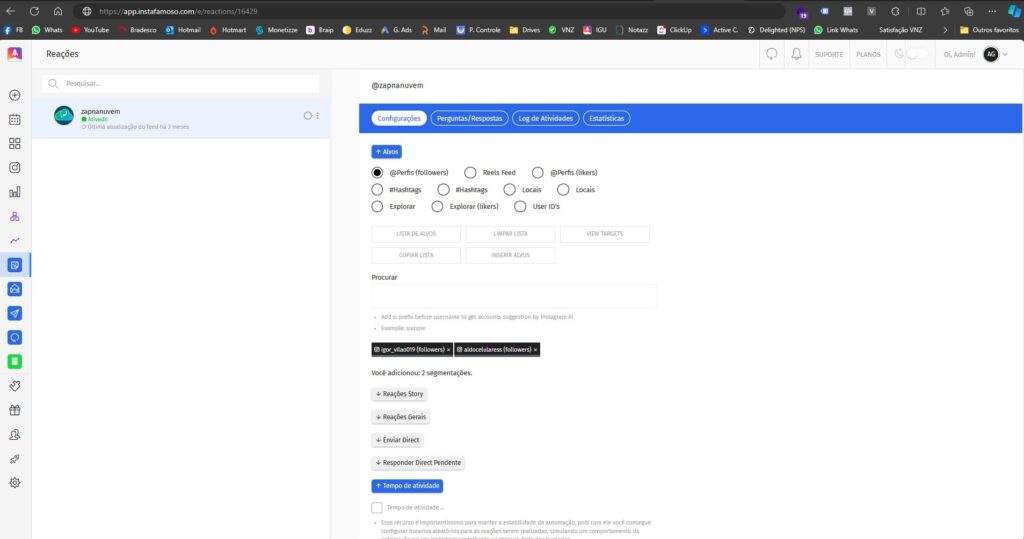The width and height of the screenshot is (1024, 539).
Task: Expand the Enviar Direct section
Action: tap(398, 440)
